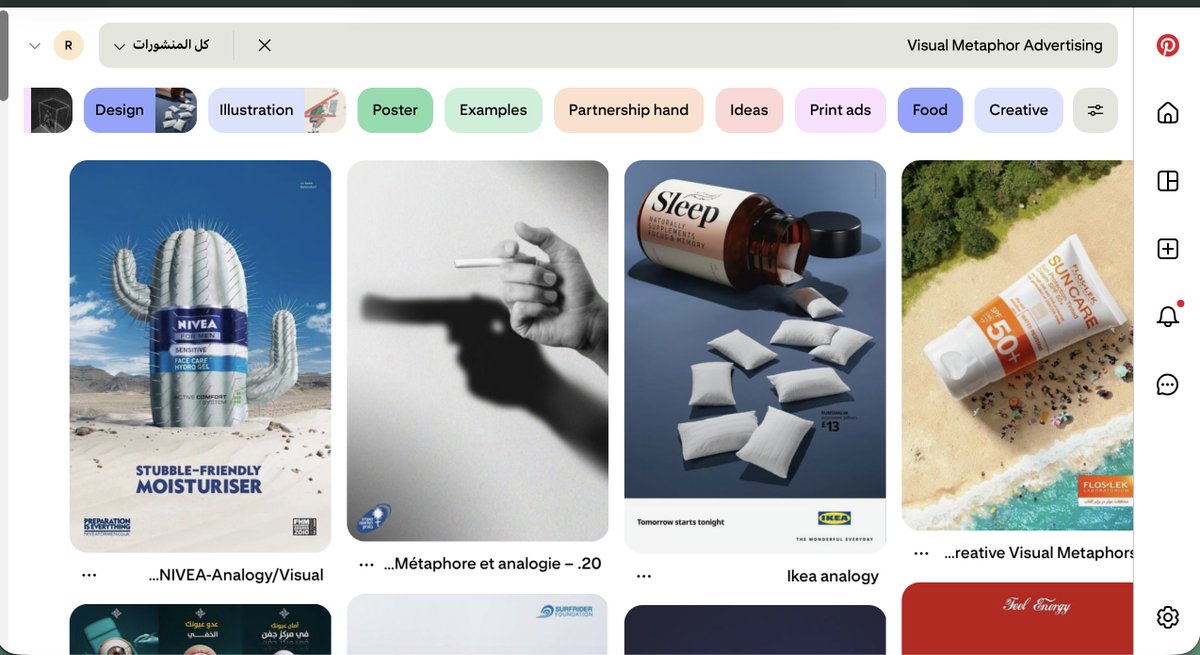
Task: Select the Food filter chip
Action: tap(930, 110)
